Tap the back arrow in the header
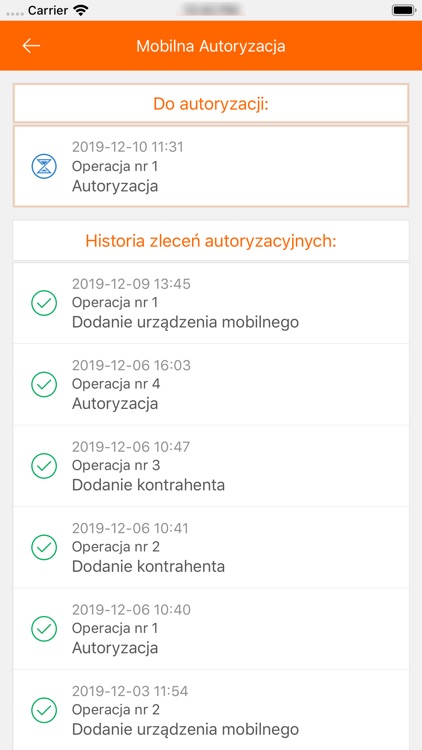Viewport: 422px width, 750px height. [x=31, y=46]
